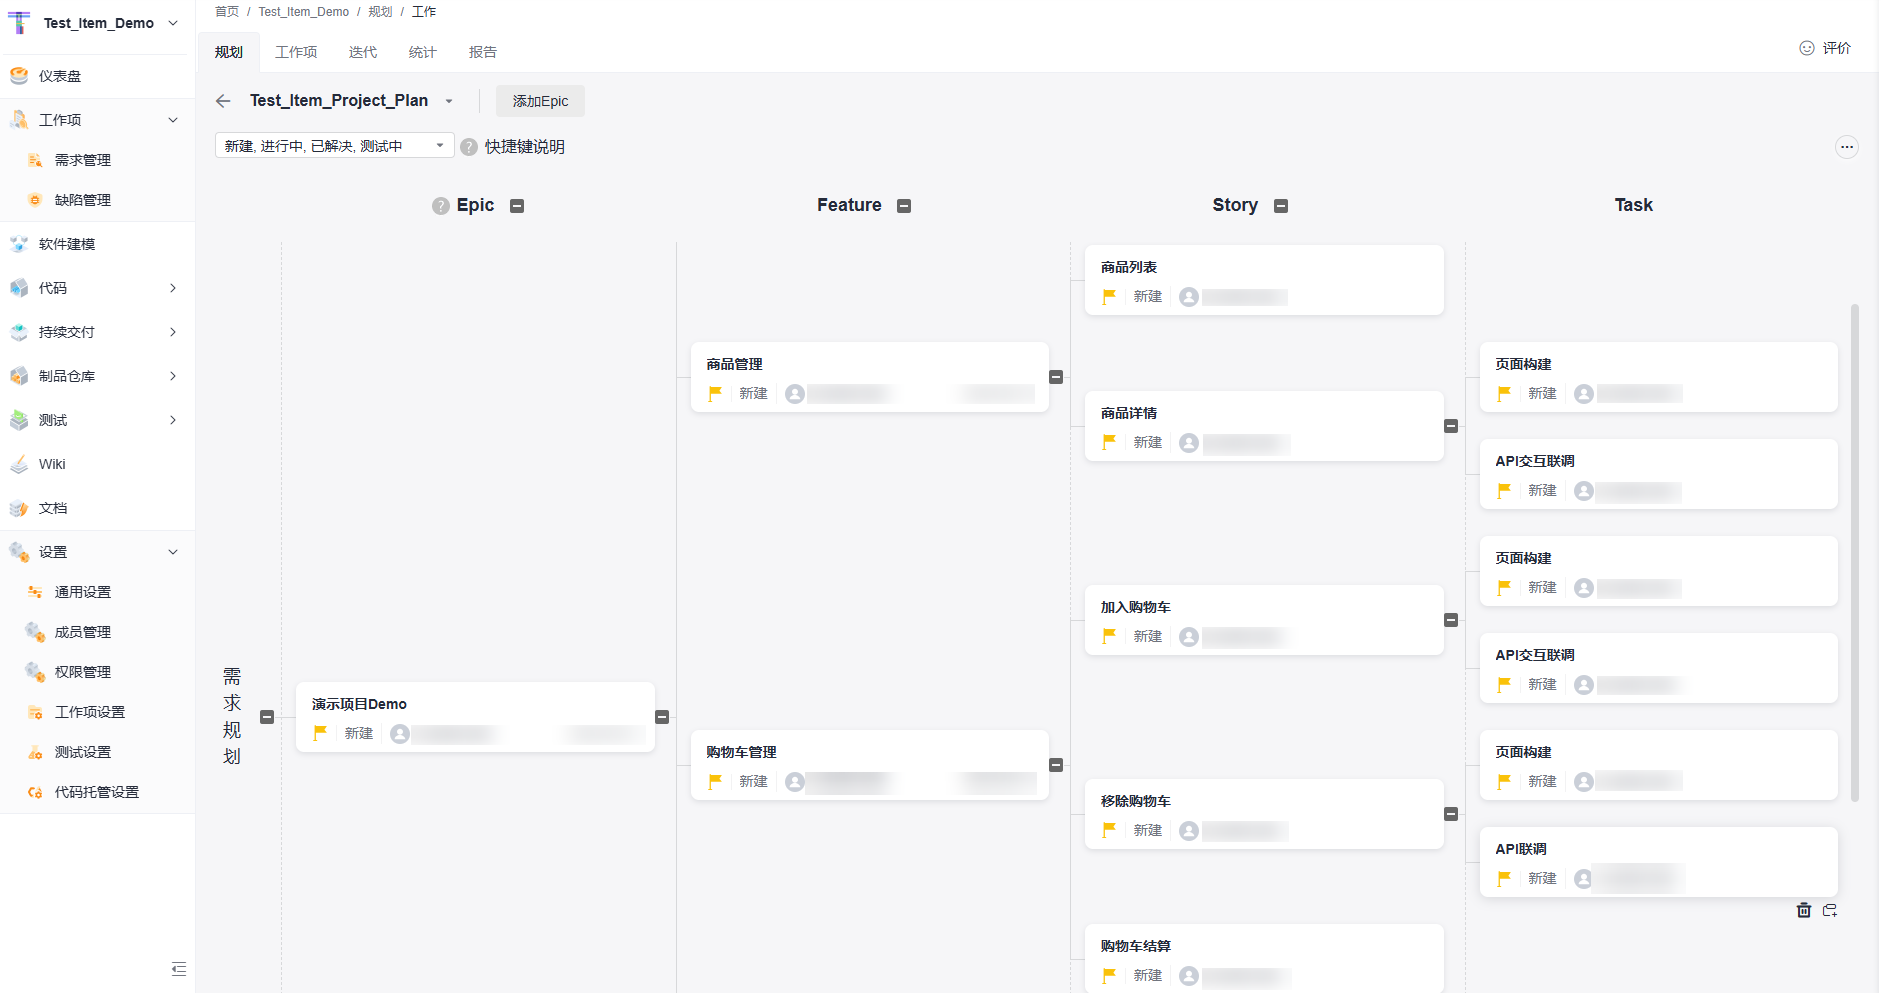Image resolution: width=1881 pixels, height=993 pixels.
Task: Click the help icon next to 快捷键说明
Action: coord(469,147)
